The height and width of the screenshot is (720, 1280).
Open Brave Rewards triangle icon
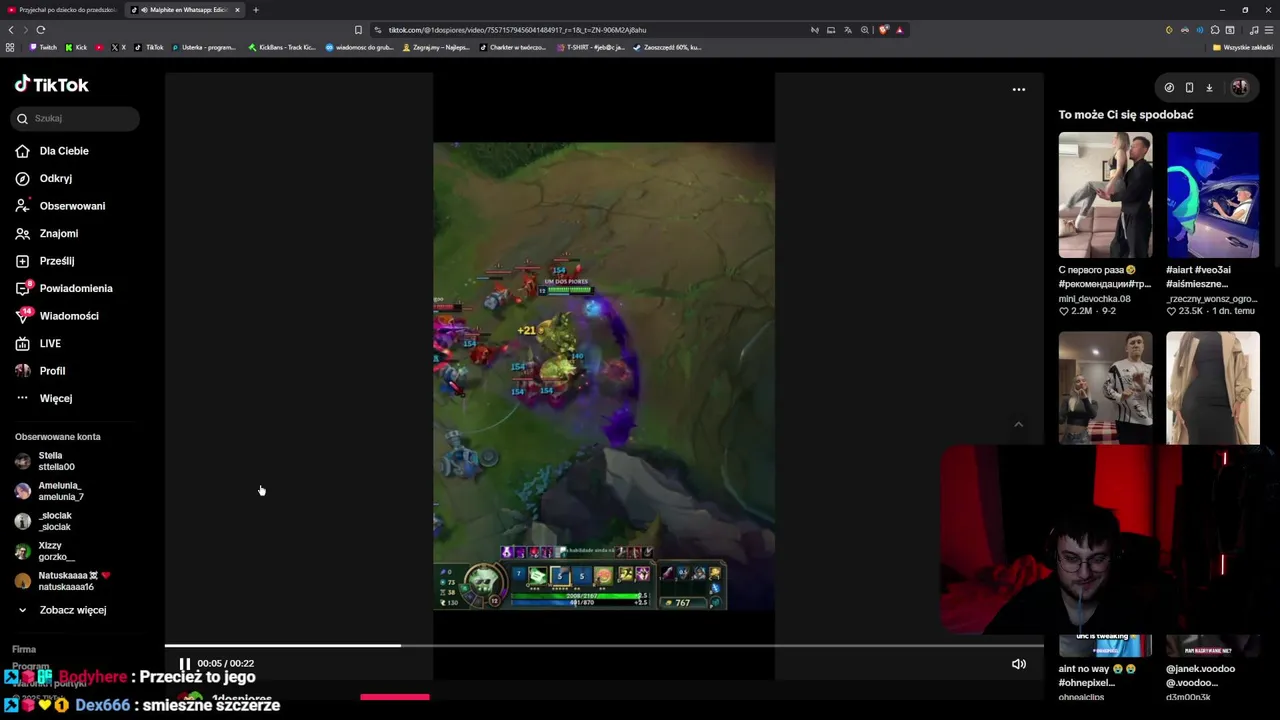tap(899, 30)
